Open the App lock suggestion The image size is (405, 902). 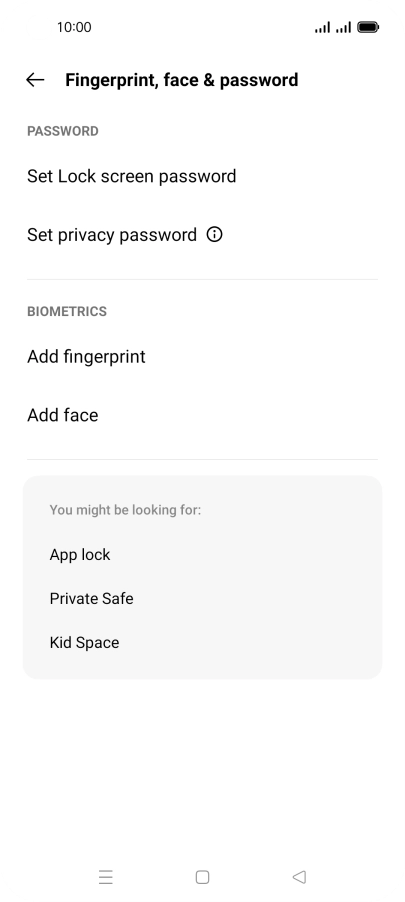(202, 555)
